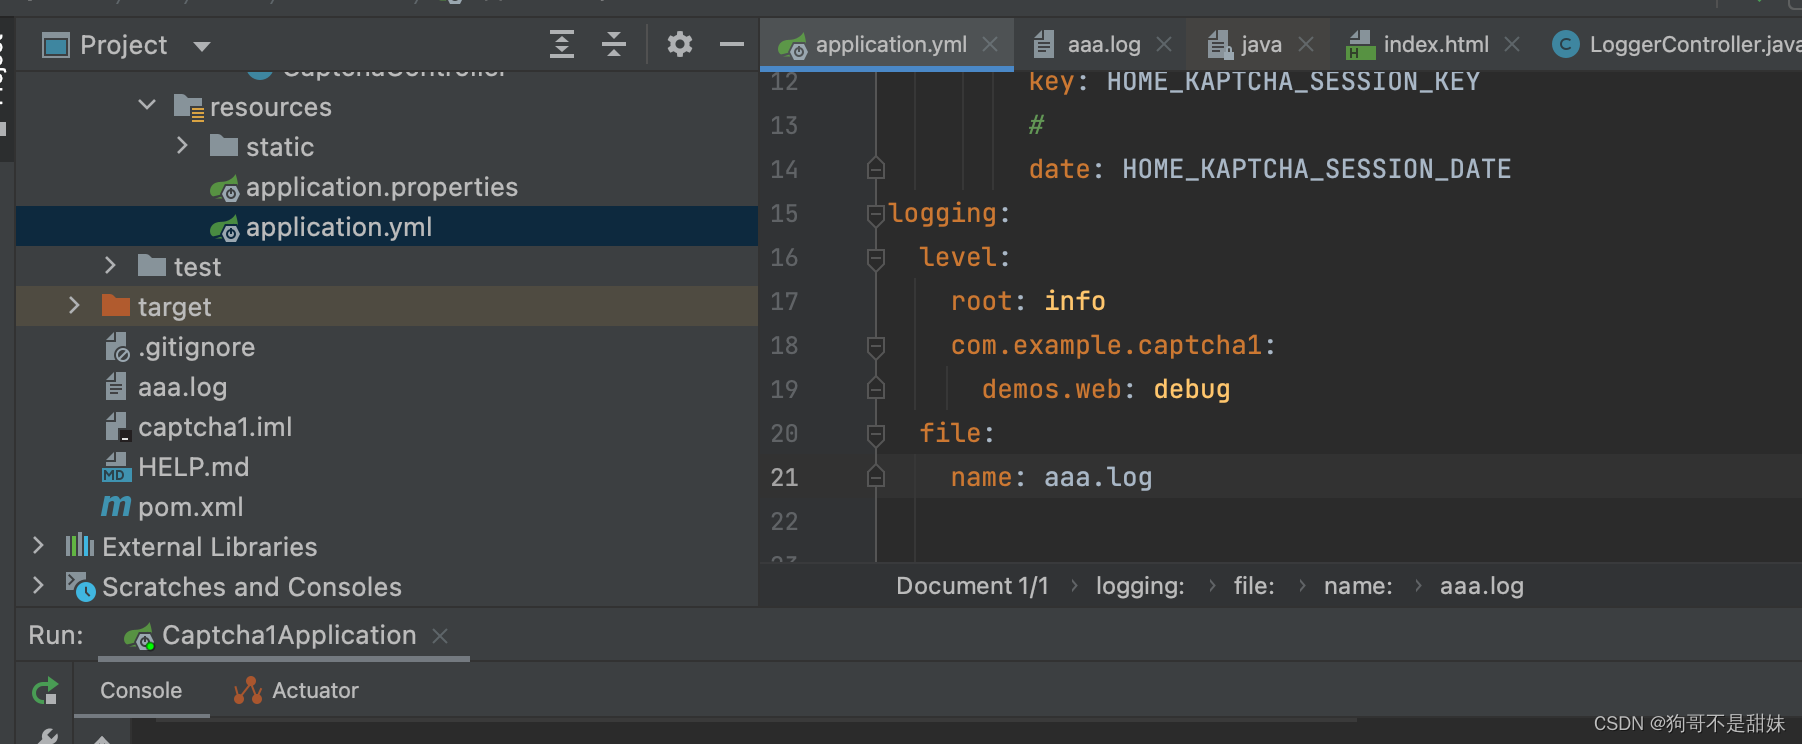Screen dimensions: 1802x744
Task: Click fold end marker at line 19
Action: 876,388
